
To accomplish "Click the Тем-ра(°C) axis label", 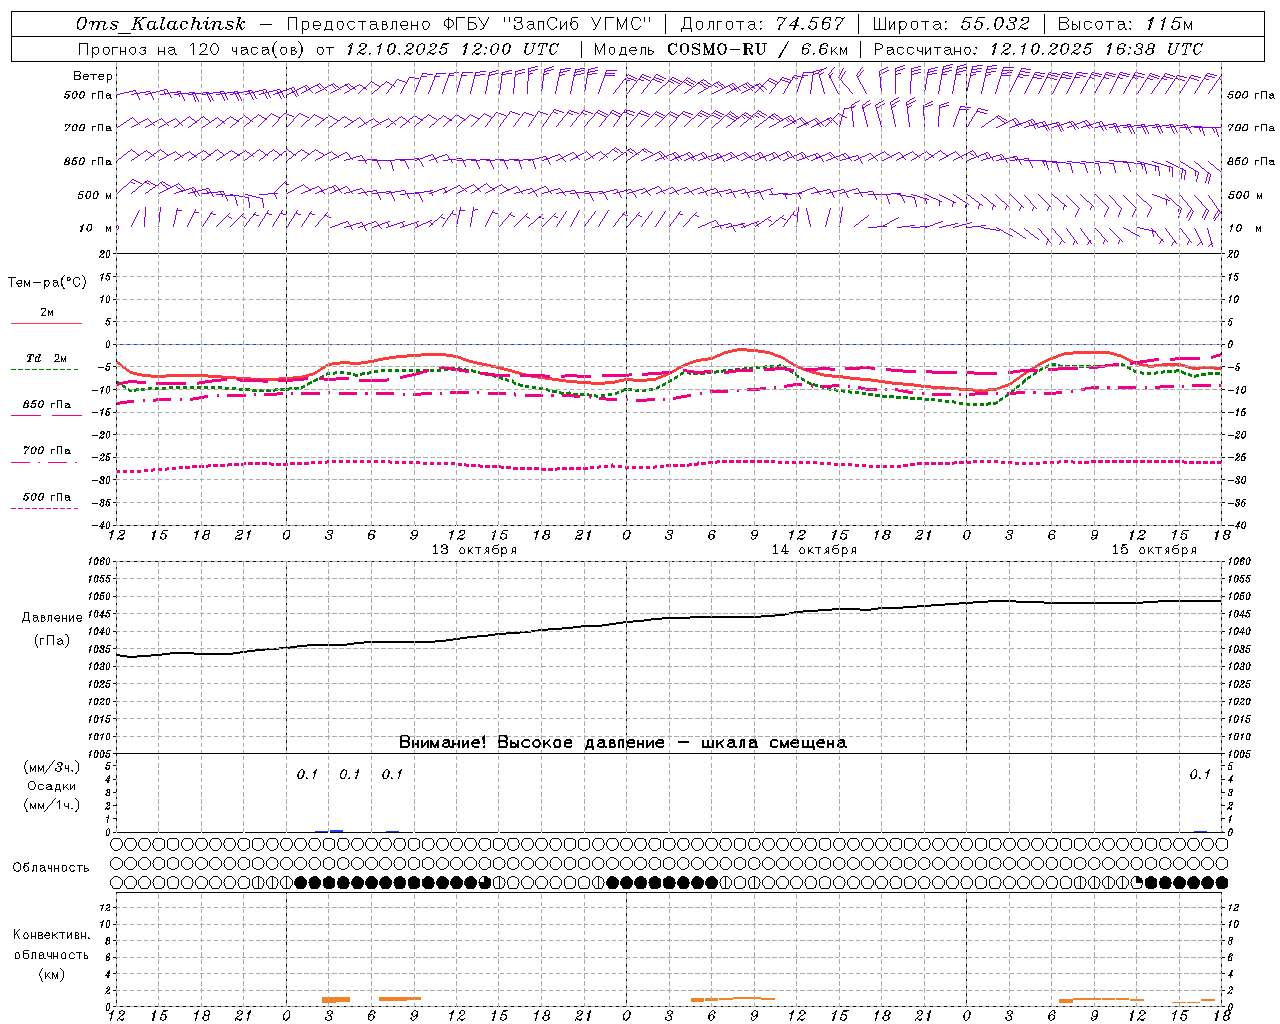I will (x=47, y=283).
